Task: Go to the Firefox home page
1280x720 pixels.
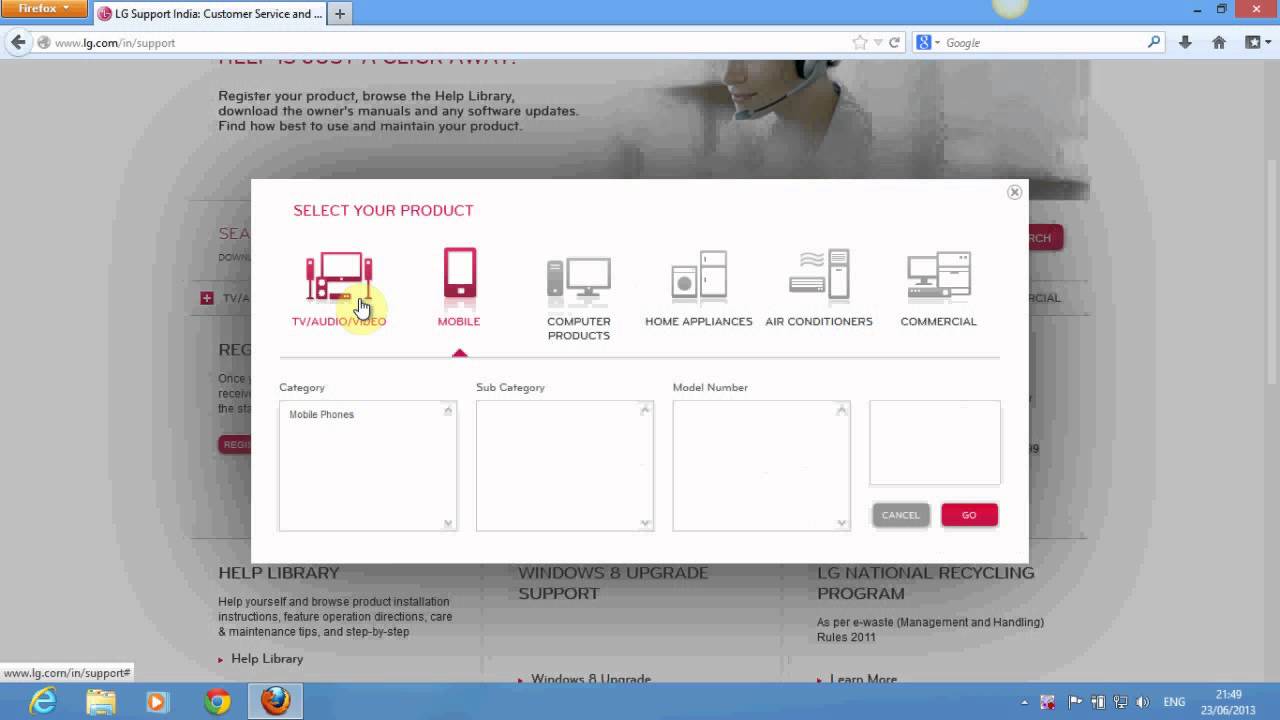Action: click(x=1219, y=43)
